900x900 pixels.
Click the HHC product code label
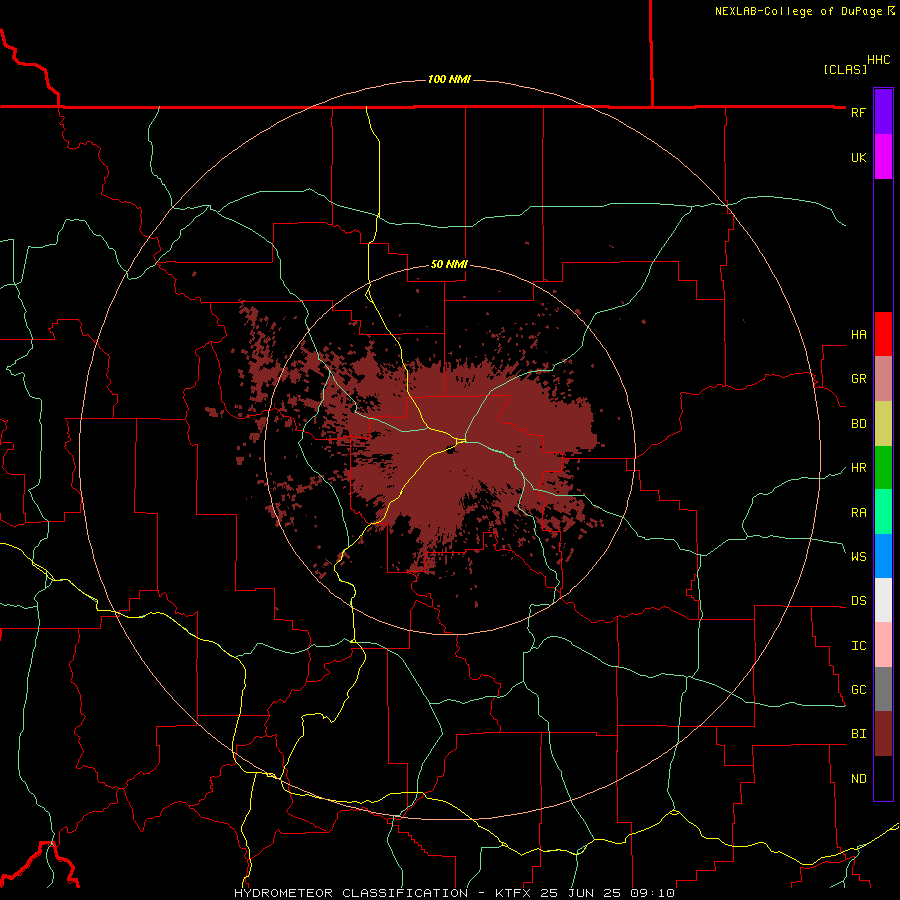[879, 60]
